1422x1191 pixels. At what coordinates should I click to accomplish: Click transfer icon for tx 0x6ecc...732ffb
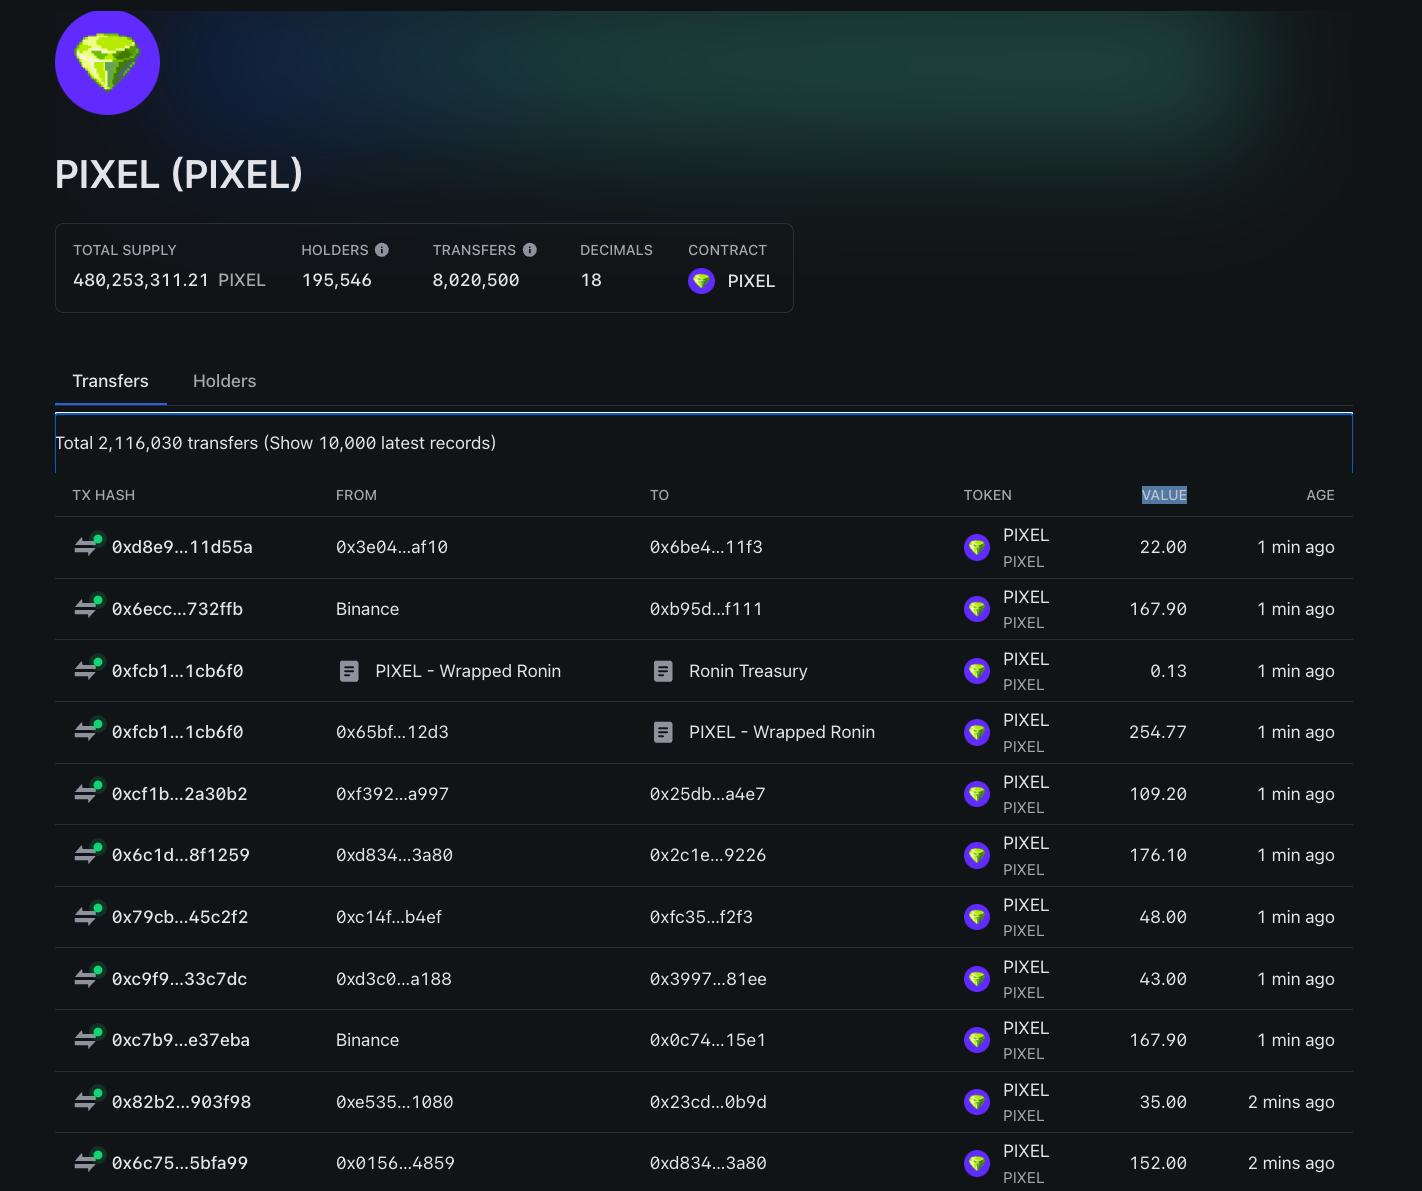(89, 608)
